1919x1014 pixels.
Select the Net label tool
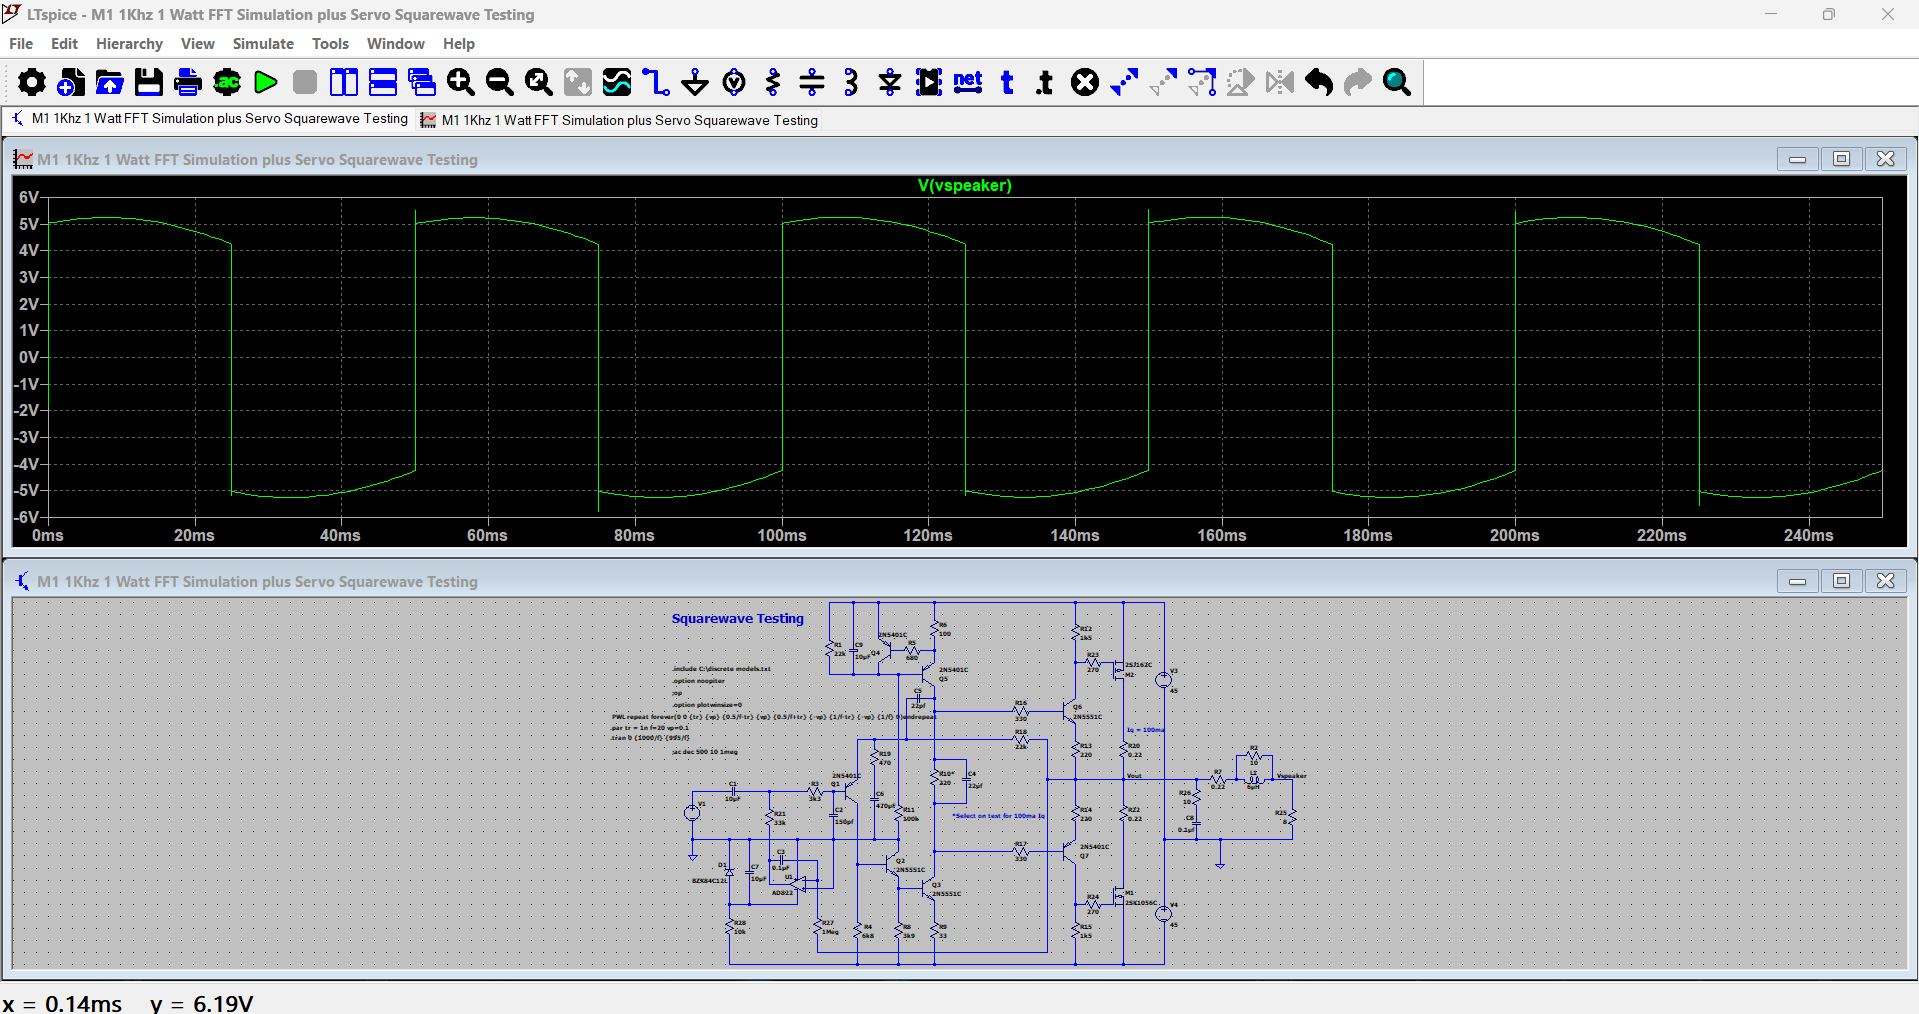pos(968,82)
